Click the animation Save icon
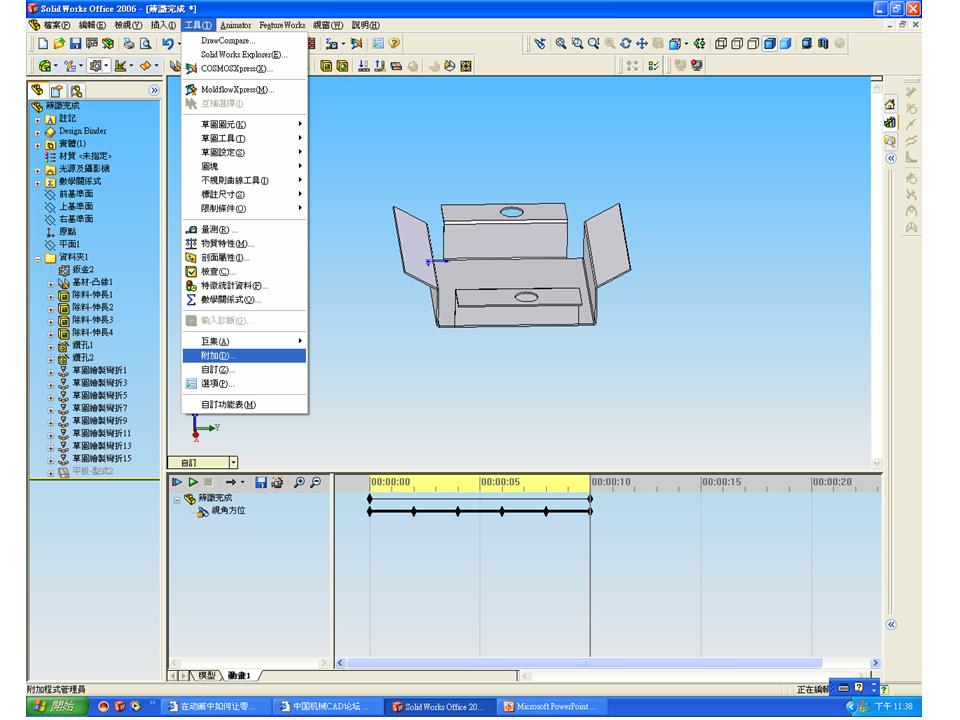 (261, 482)
